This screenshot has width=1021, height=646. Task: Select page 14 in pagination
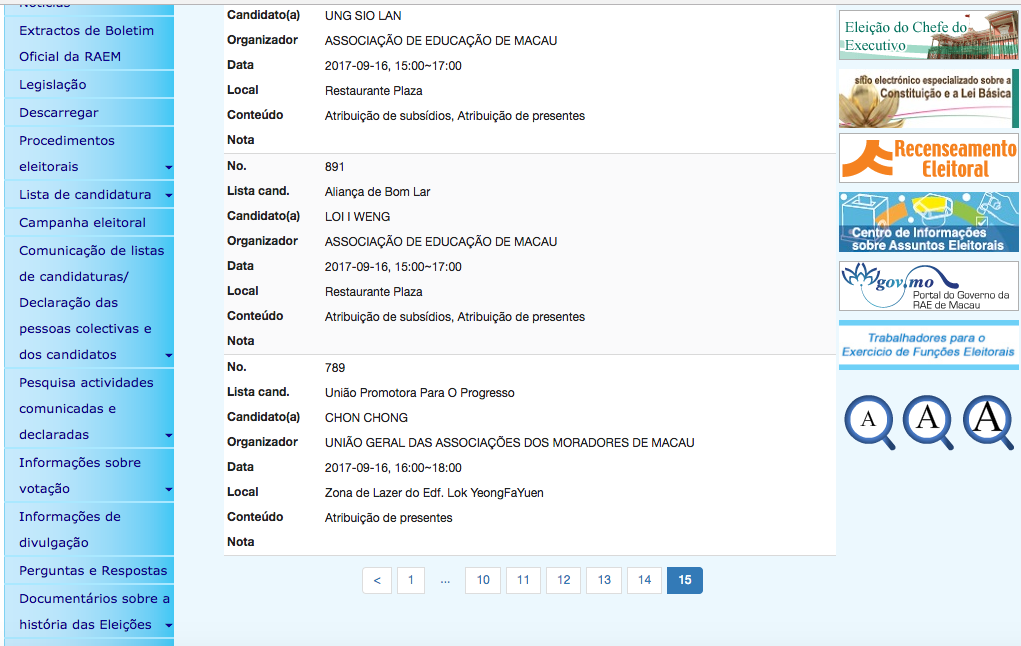(644, 581)
